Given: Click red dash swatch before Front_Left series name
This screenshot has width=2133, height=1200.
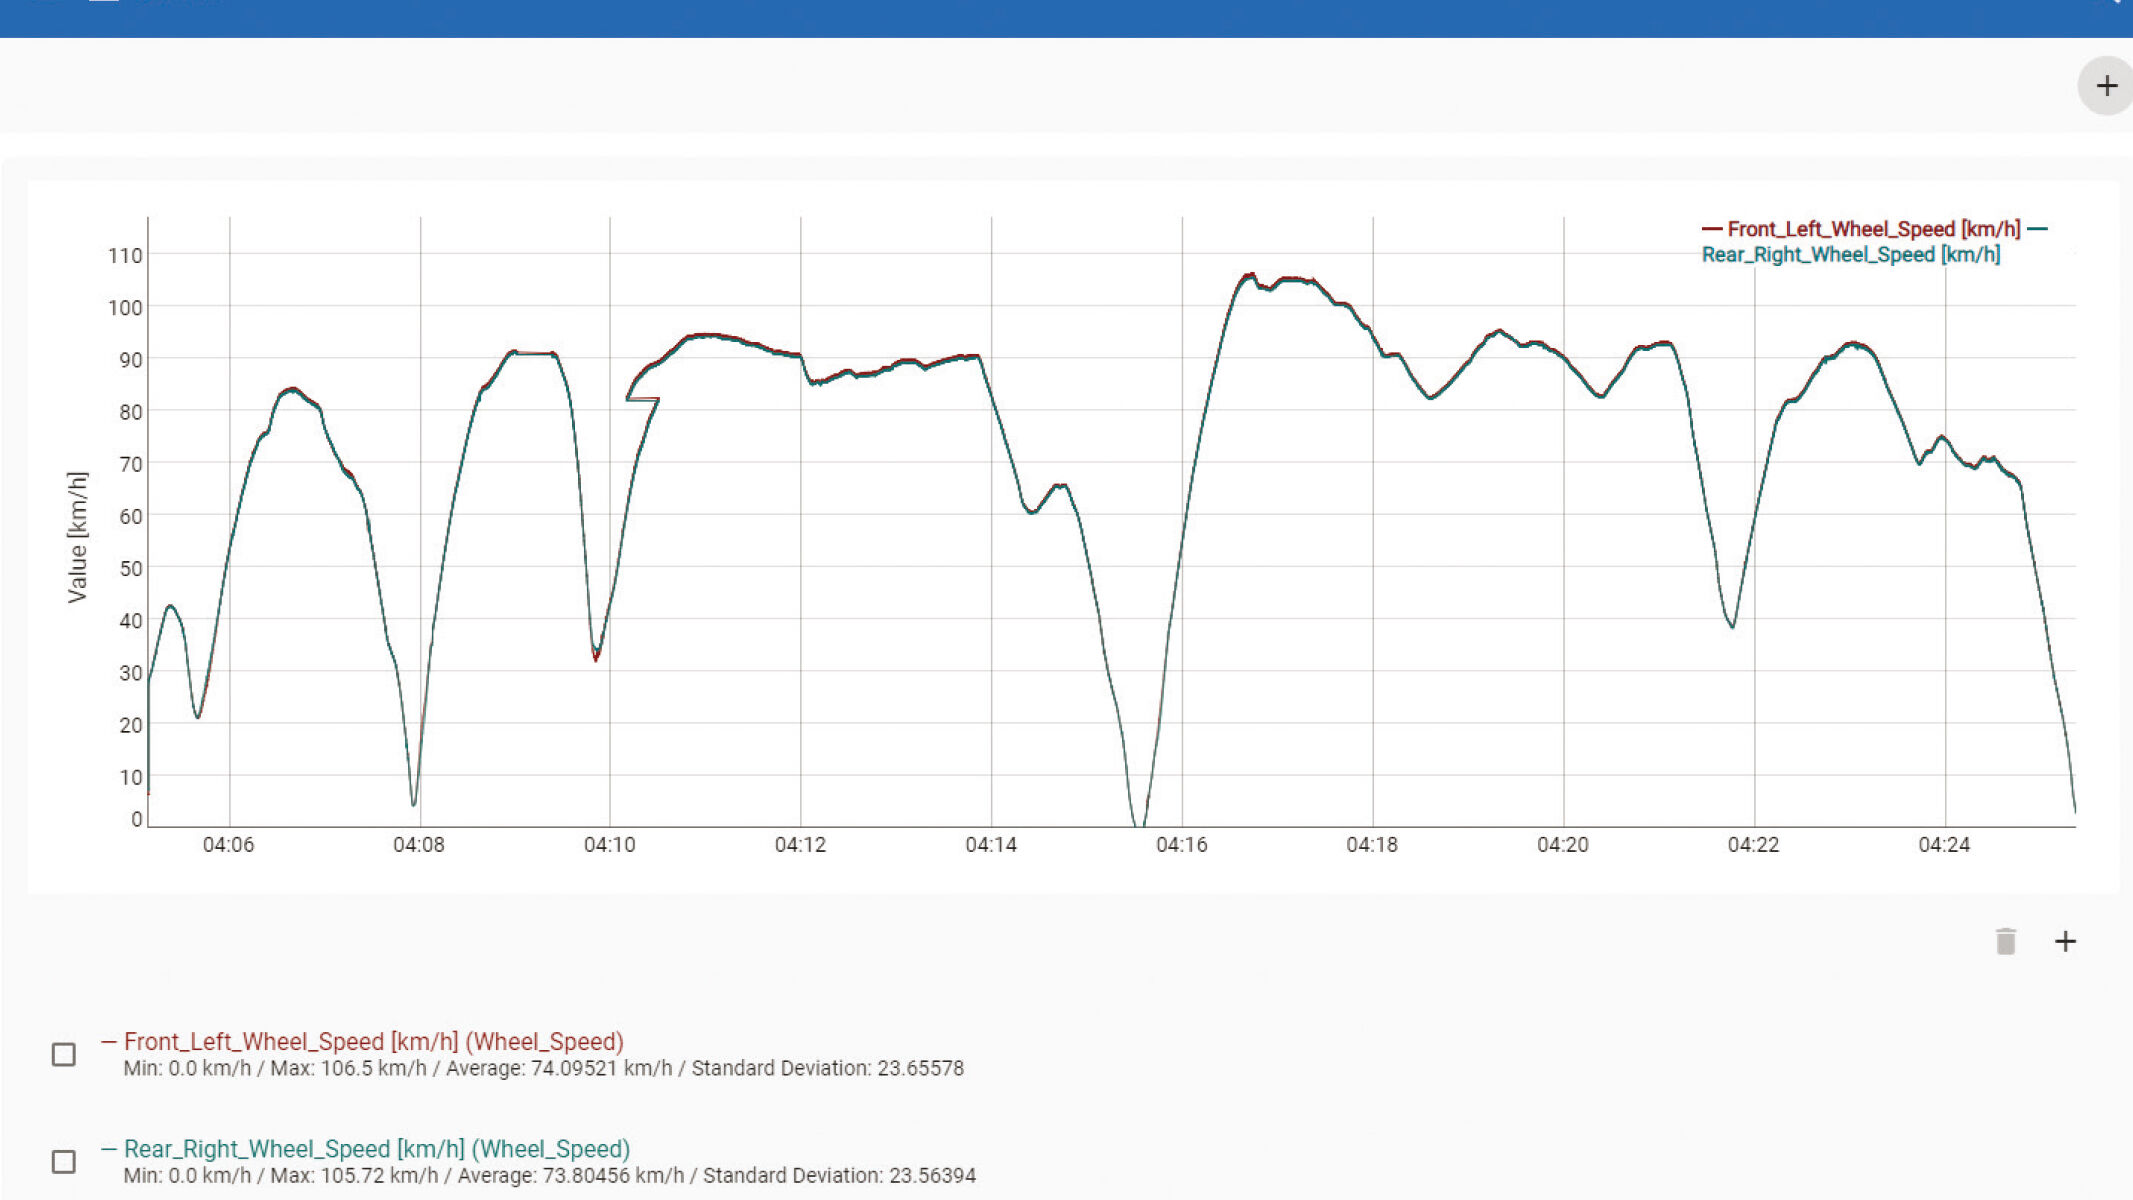Looking at the screenshot, I should click(x=109, y=1042).
